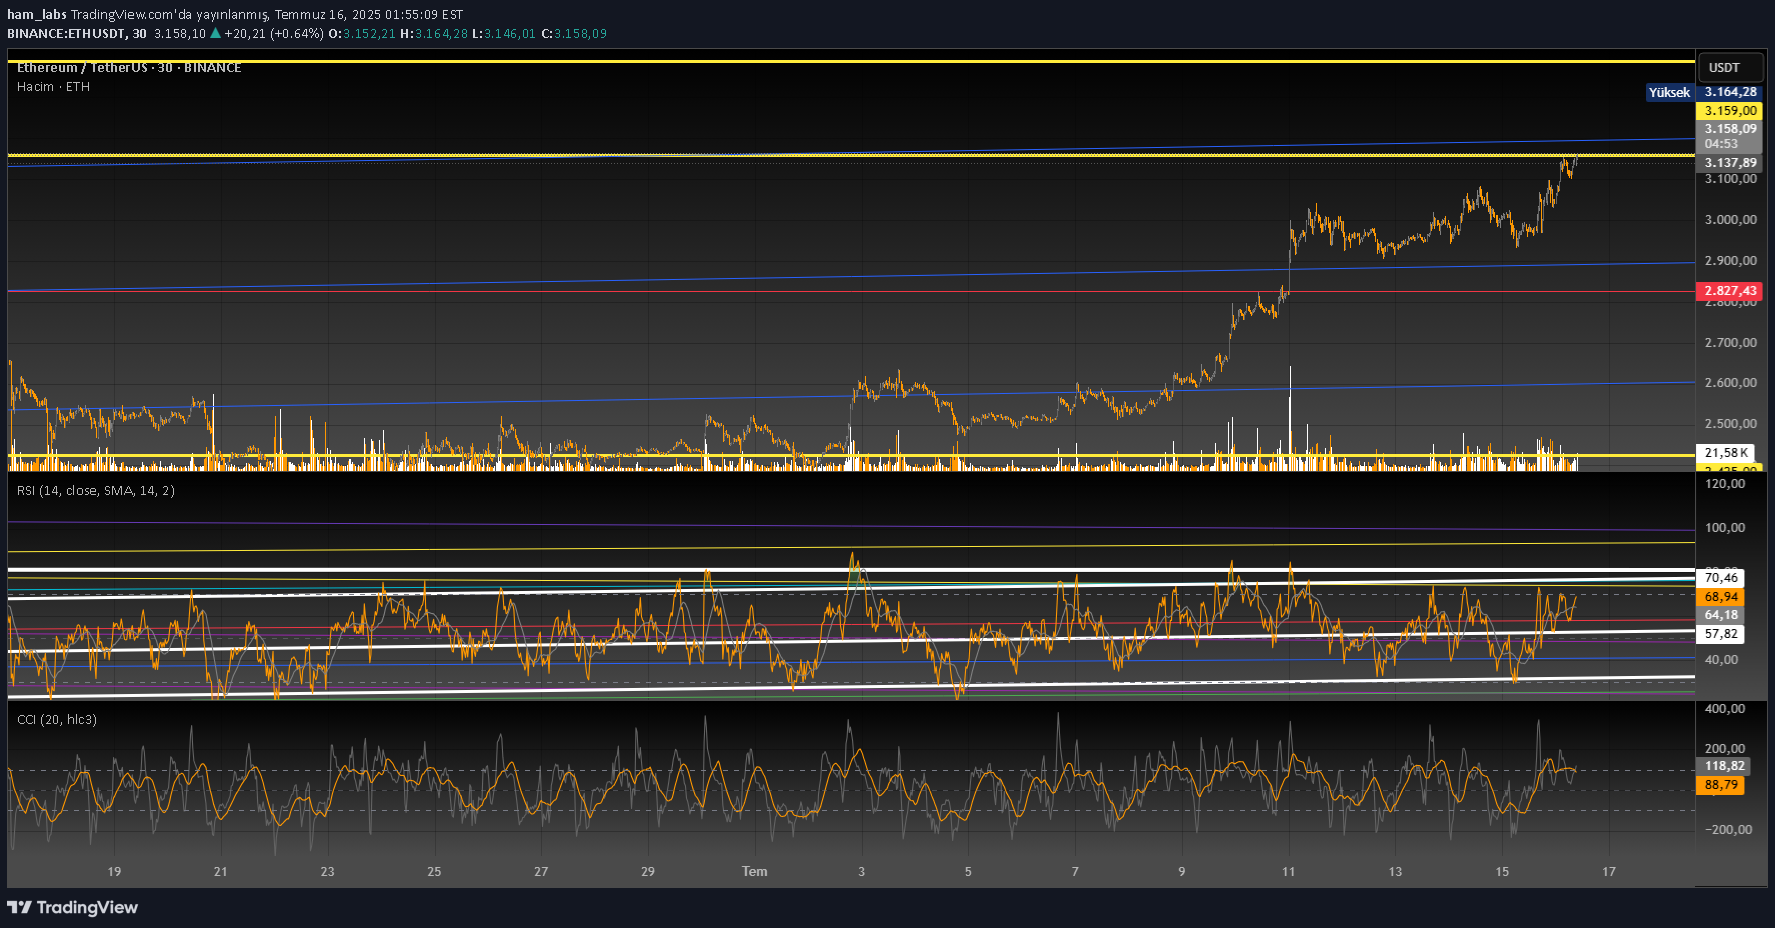Screen dimensions: 1775x928
Task: Click the RSI value tag 57,82
Action: (1721, 634)
